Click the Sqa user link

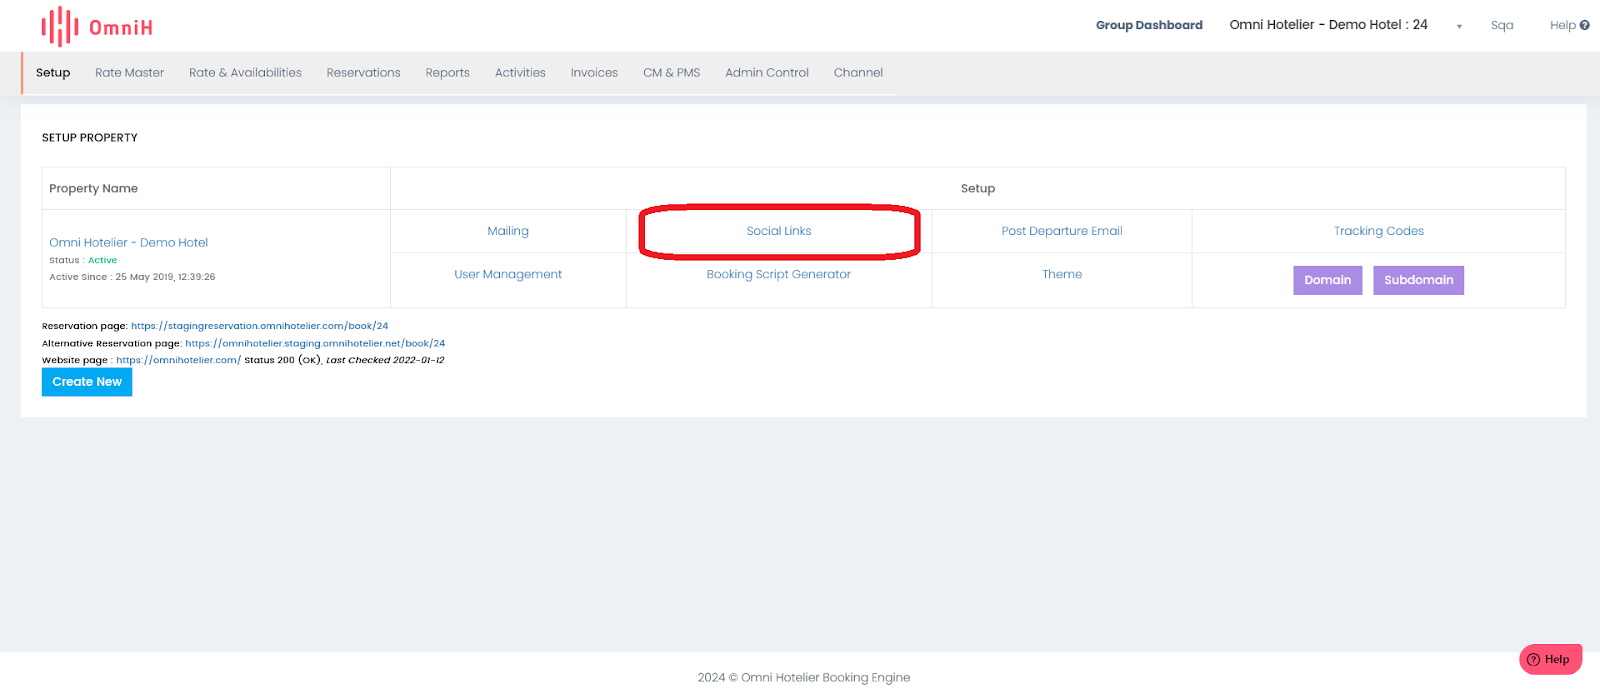(x=1501, y=25)
